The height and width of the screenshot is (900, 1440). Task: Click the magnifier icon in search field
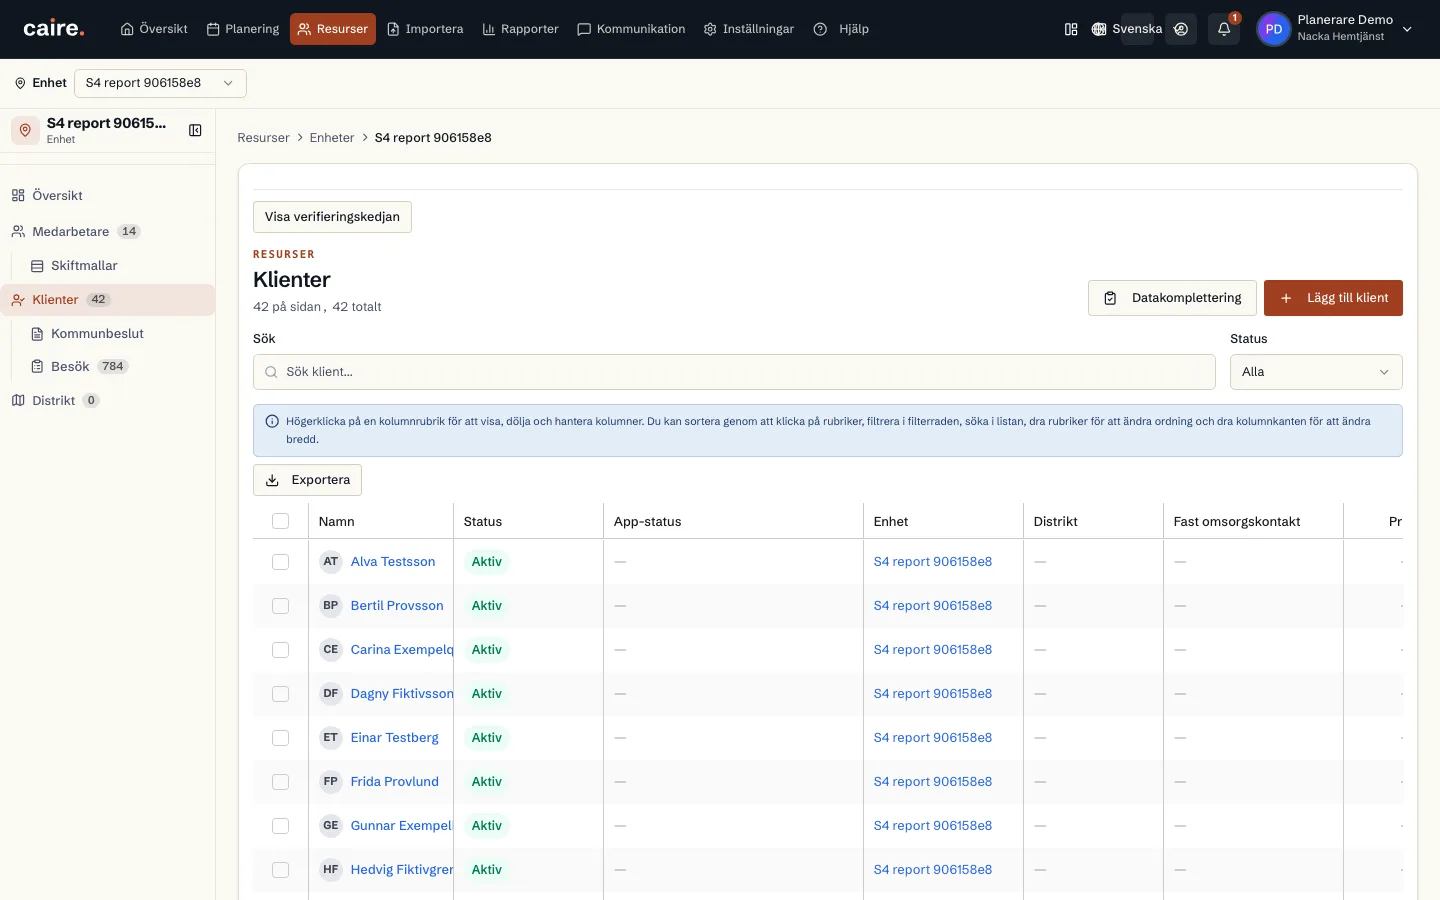tap(271, 372)
